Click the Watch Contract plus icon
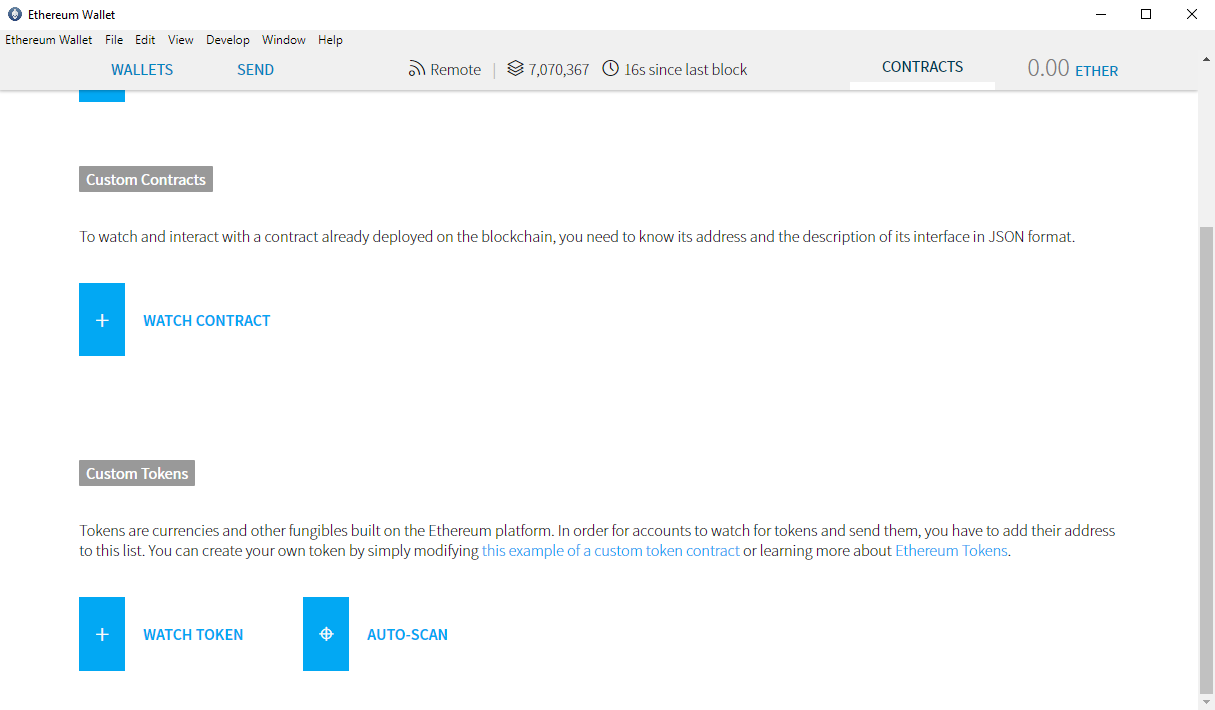This screenshot has height=710, width=1215. [x=102, y=320]
